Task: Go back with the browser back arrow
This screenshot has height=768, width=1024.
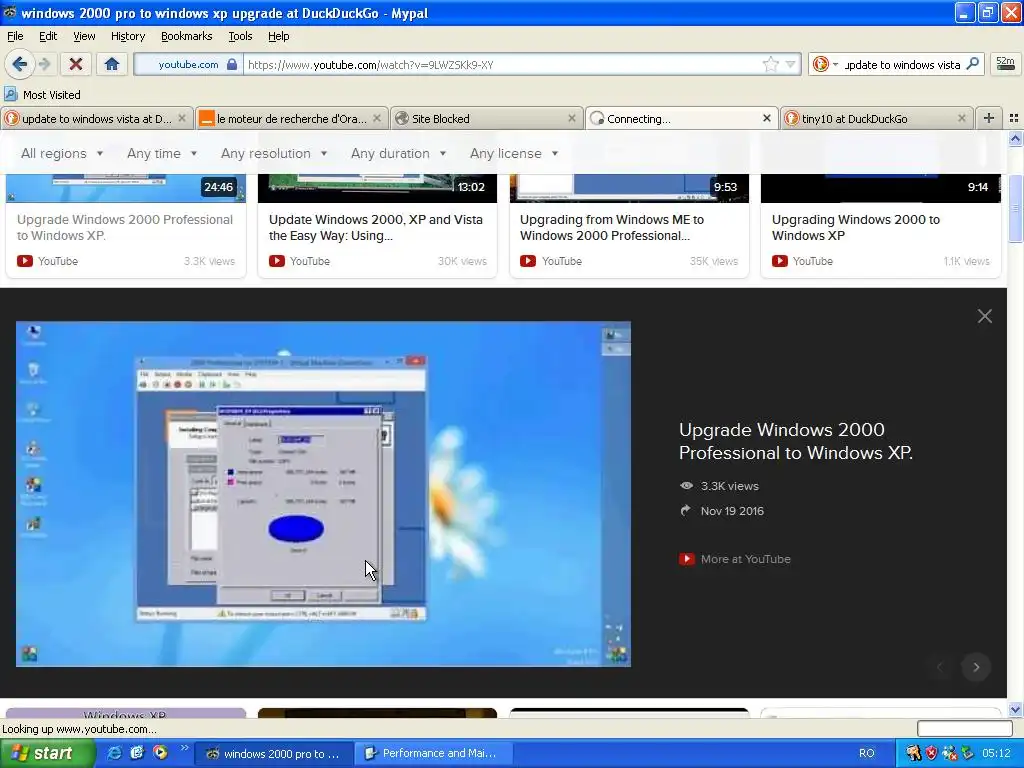Action: (x=20, y=64)
